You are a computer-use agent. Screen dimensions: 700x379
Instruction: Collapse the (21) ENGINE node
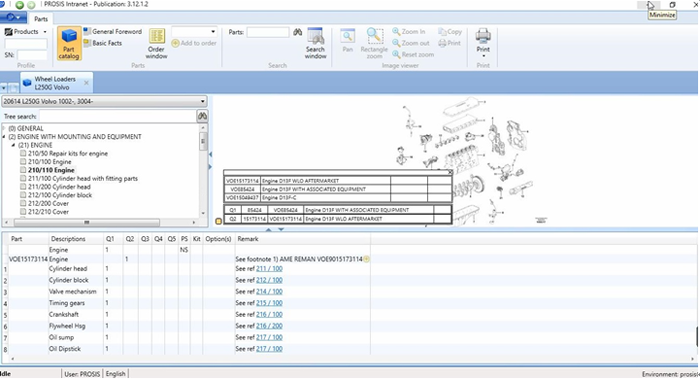pos(13,145)
